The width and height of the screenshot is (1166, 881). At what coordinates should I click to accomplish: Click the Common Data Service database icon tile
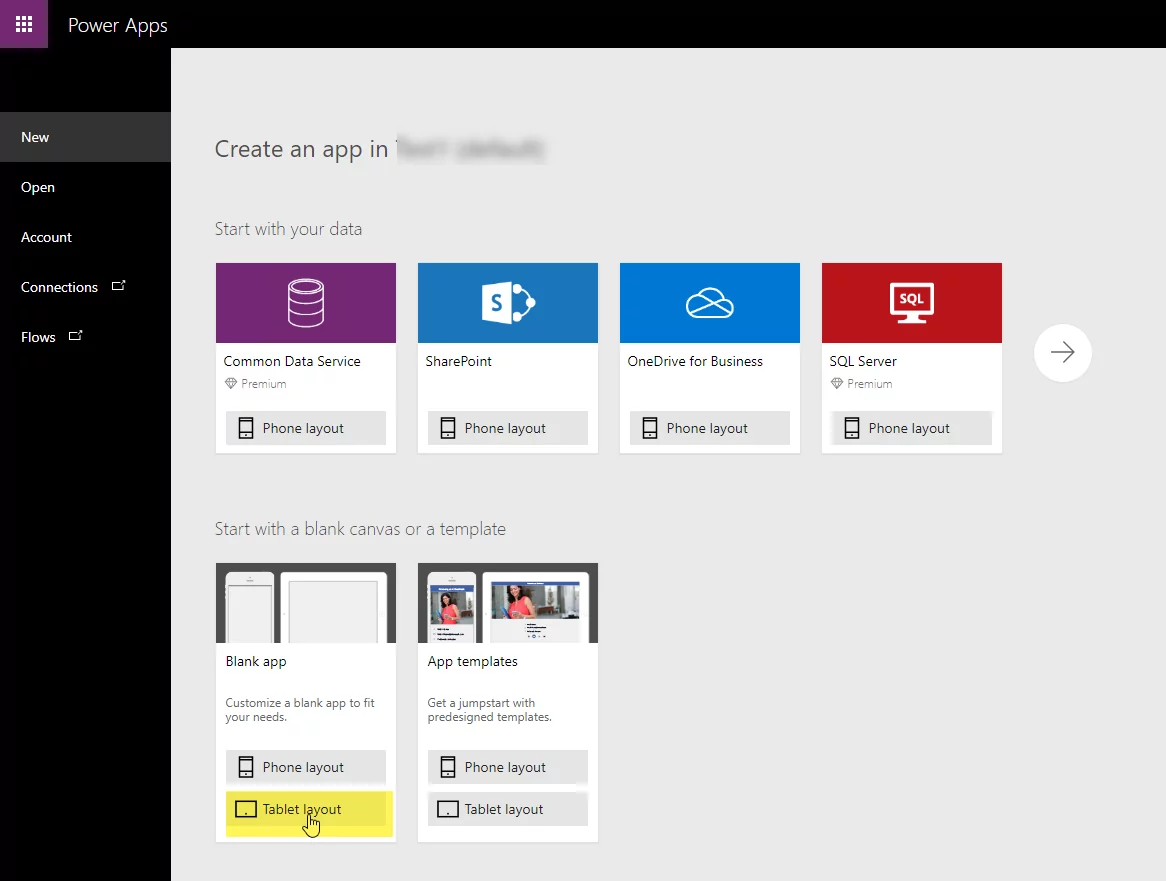tap(306, 303)
